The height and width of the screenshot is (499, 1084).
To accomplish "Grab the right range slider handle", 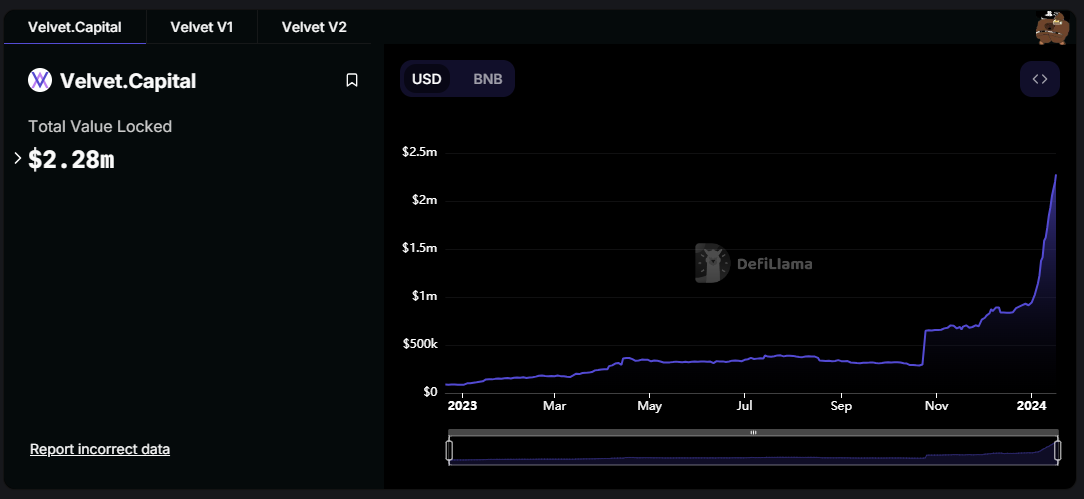I will pos(1058,451).
